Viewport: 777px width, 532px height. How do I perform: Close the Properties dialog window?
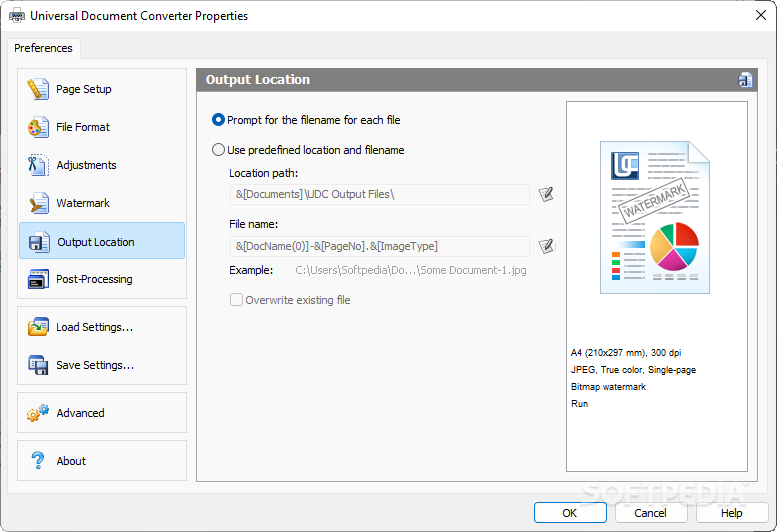[761, 15]
